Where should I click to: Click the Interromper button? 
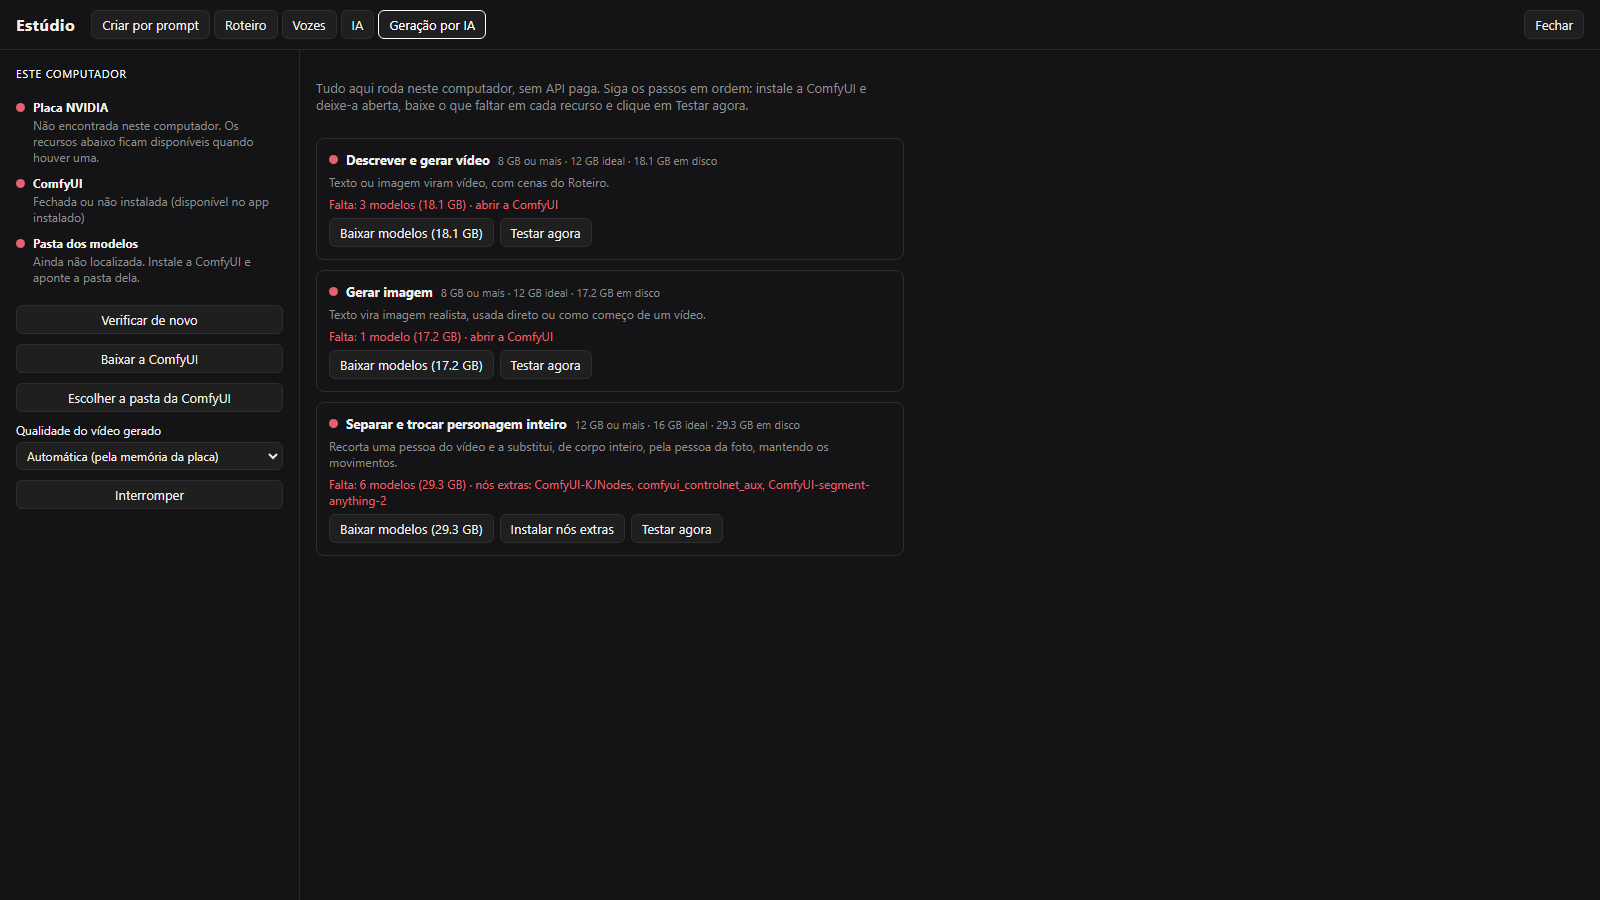click(x=149, y=495)
